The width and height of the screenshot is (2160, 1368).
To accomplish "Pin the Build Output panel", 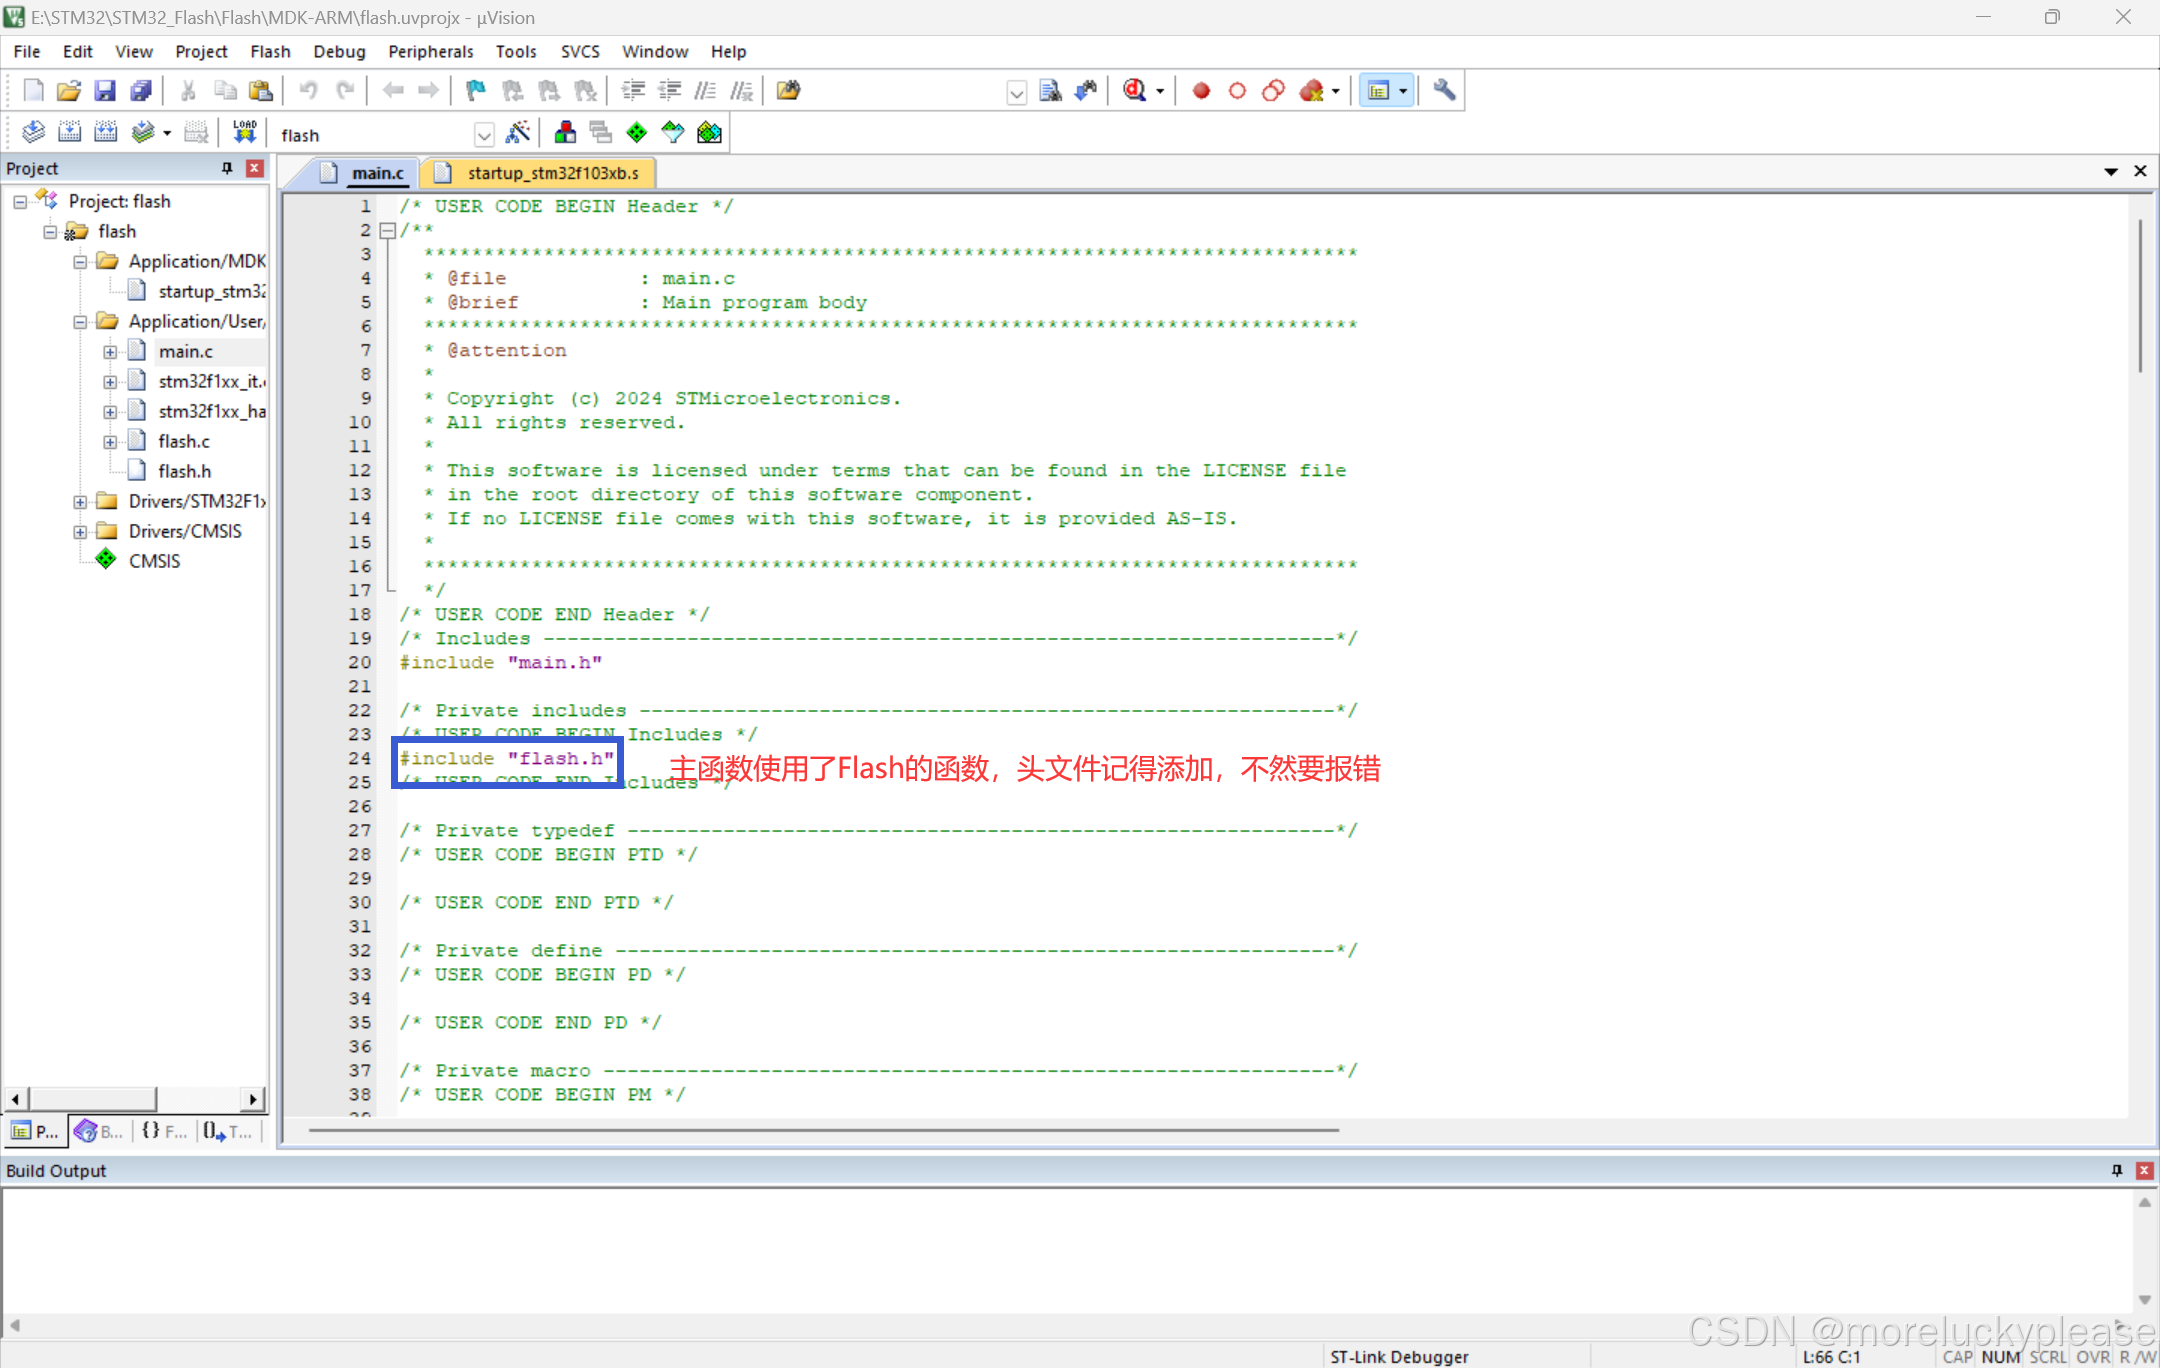I will coord(2116,1170).
